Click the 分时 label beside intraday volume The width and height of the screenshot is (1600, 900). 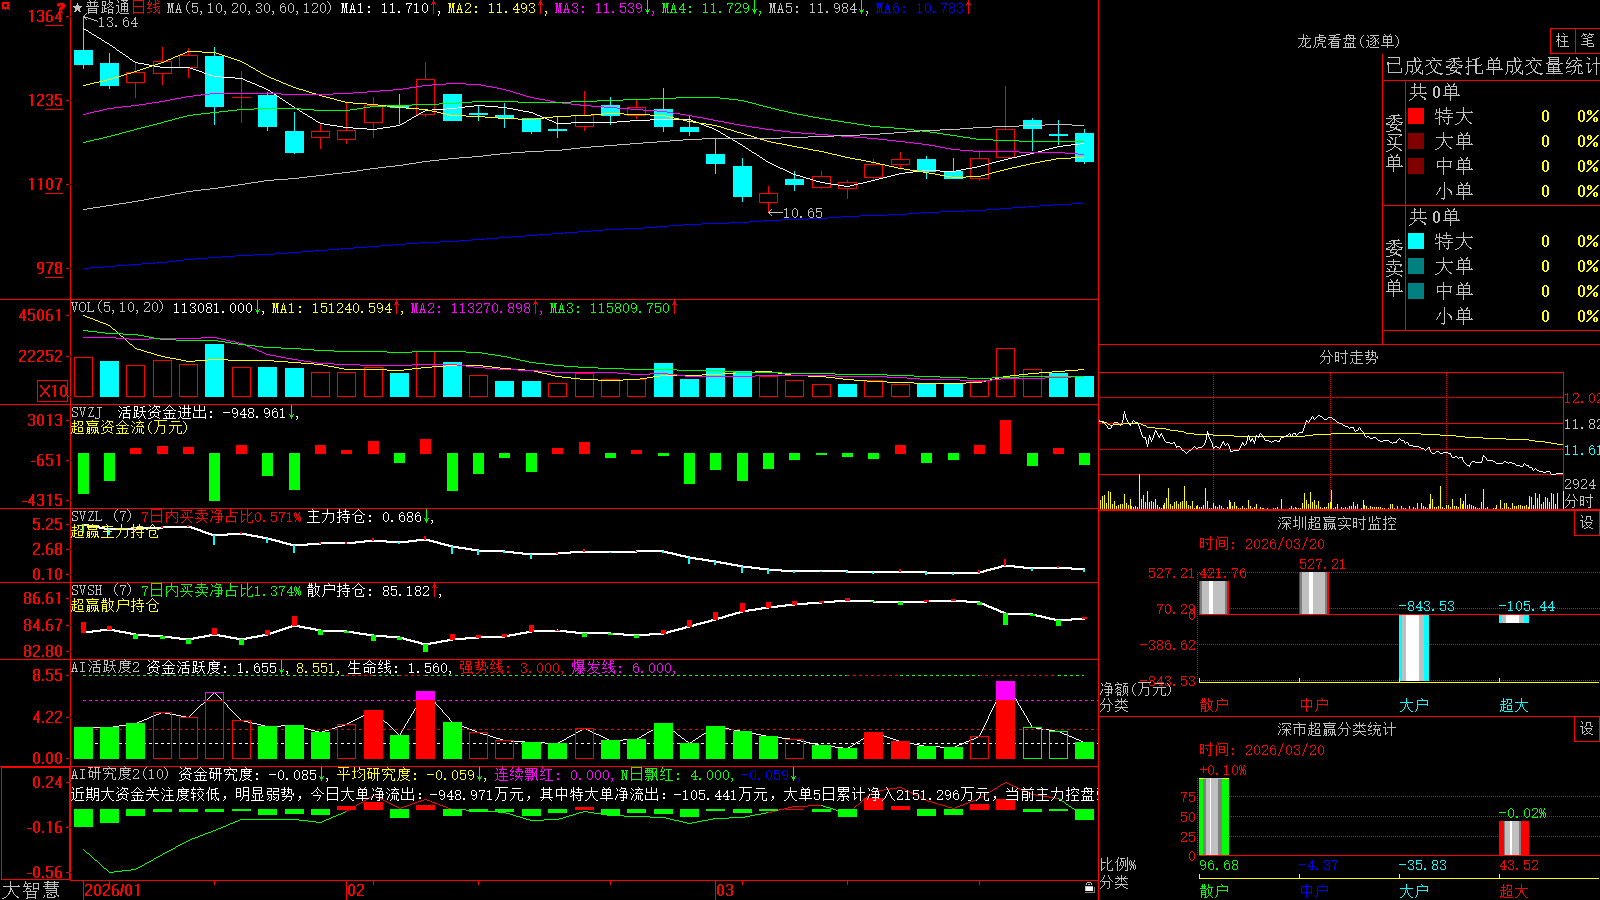[x=1579, y=501]
